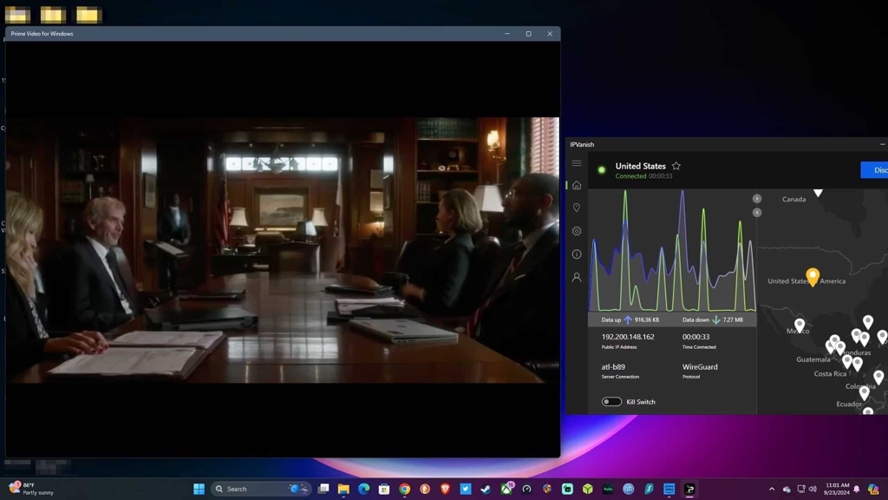Click the Info icon in IPVanish sidebar

click(x=577, y=254)
